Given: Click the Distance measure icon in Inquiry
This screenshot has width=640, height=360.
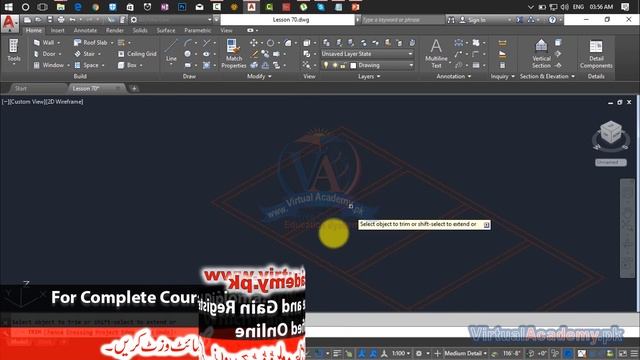Looking at the screenshot, I should coord(502,43).
